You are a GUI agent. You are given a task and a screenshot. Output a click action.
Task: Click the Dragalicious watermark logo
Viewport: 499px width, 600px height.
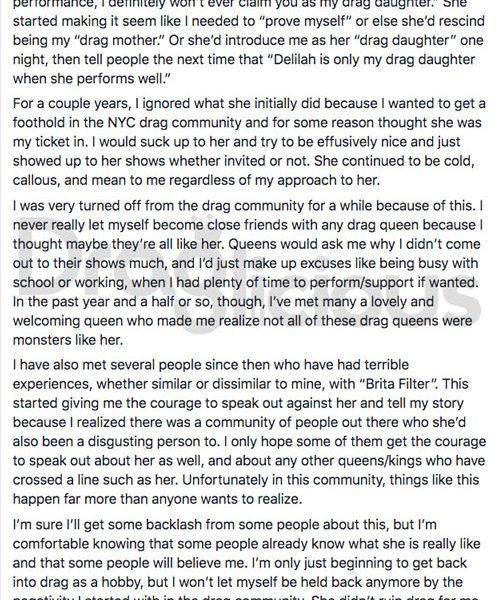249,274
